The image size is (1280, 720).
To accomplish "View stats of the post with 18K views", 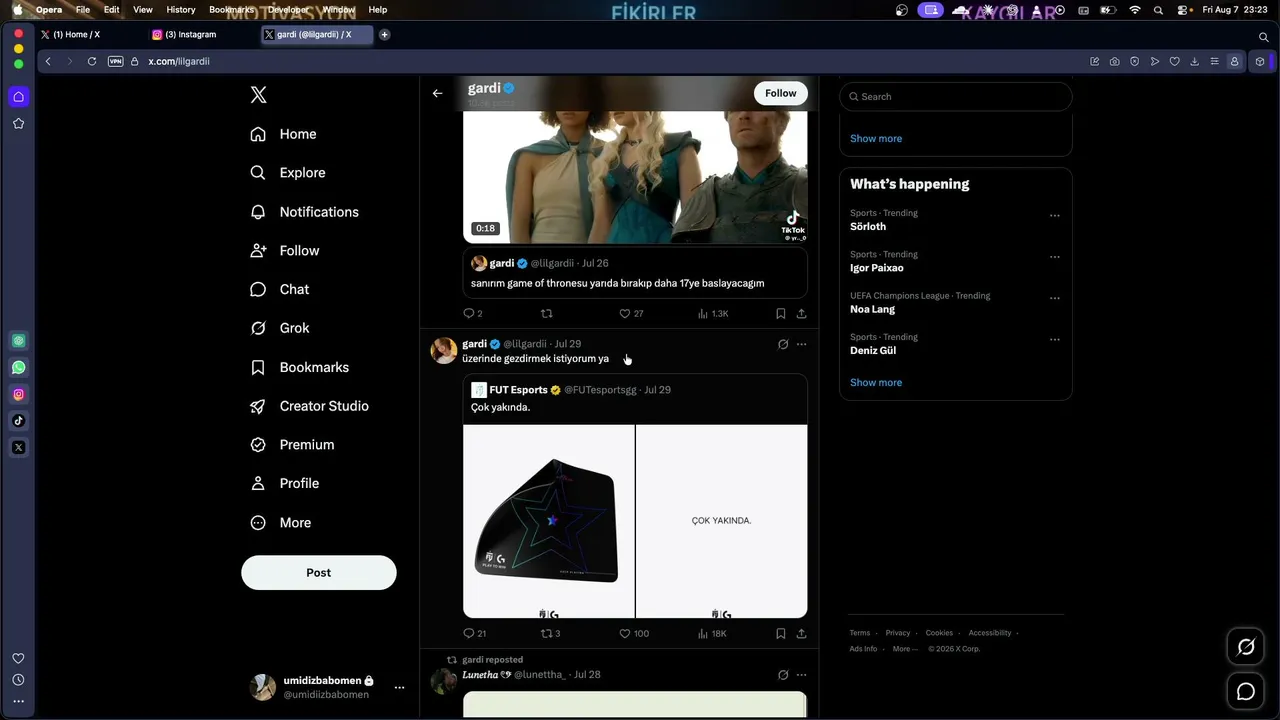I will 712,633.
